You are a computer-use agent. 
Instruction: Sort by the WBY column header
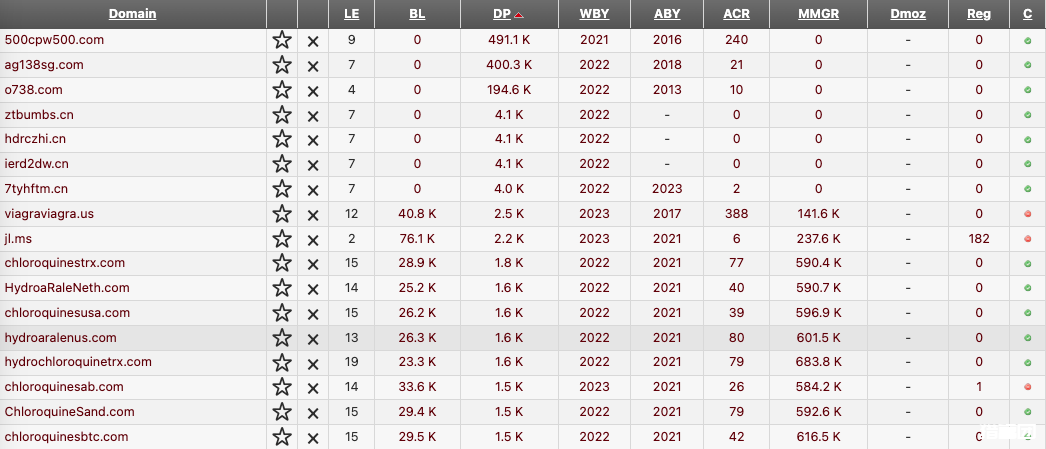[594, 14]
